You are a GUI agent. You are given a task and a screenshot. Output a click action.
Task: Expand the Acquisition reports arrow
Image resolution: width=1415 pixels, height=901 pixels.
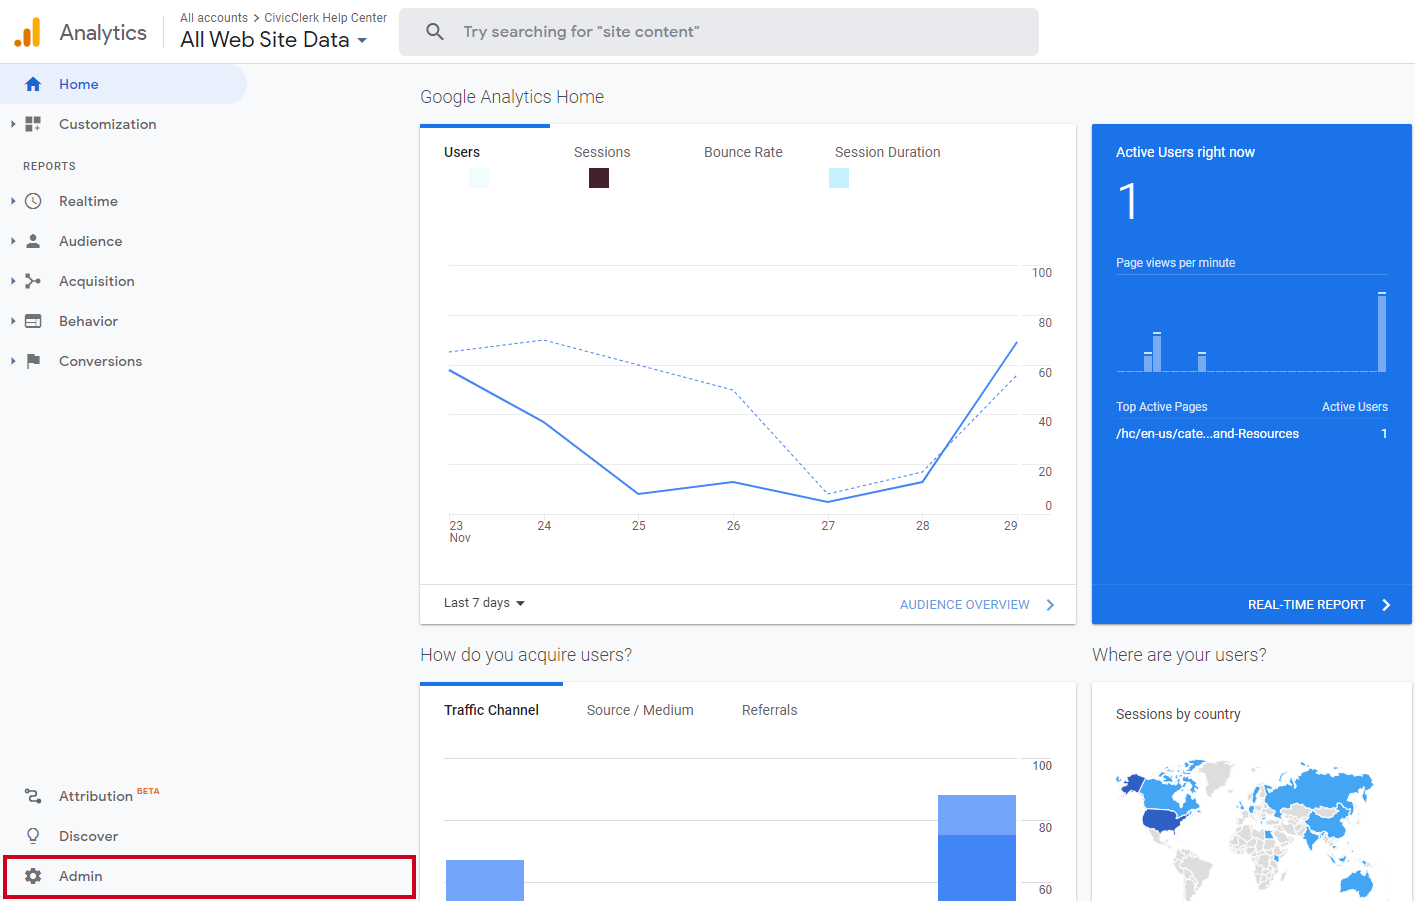coord(13,281)
